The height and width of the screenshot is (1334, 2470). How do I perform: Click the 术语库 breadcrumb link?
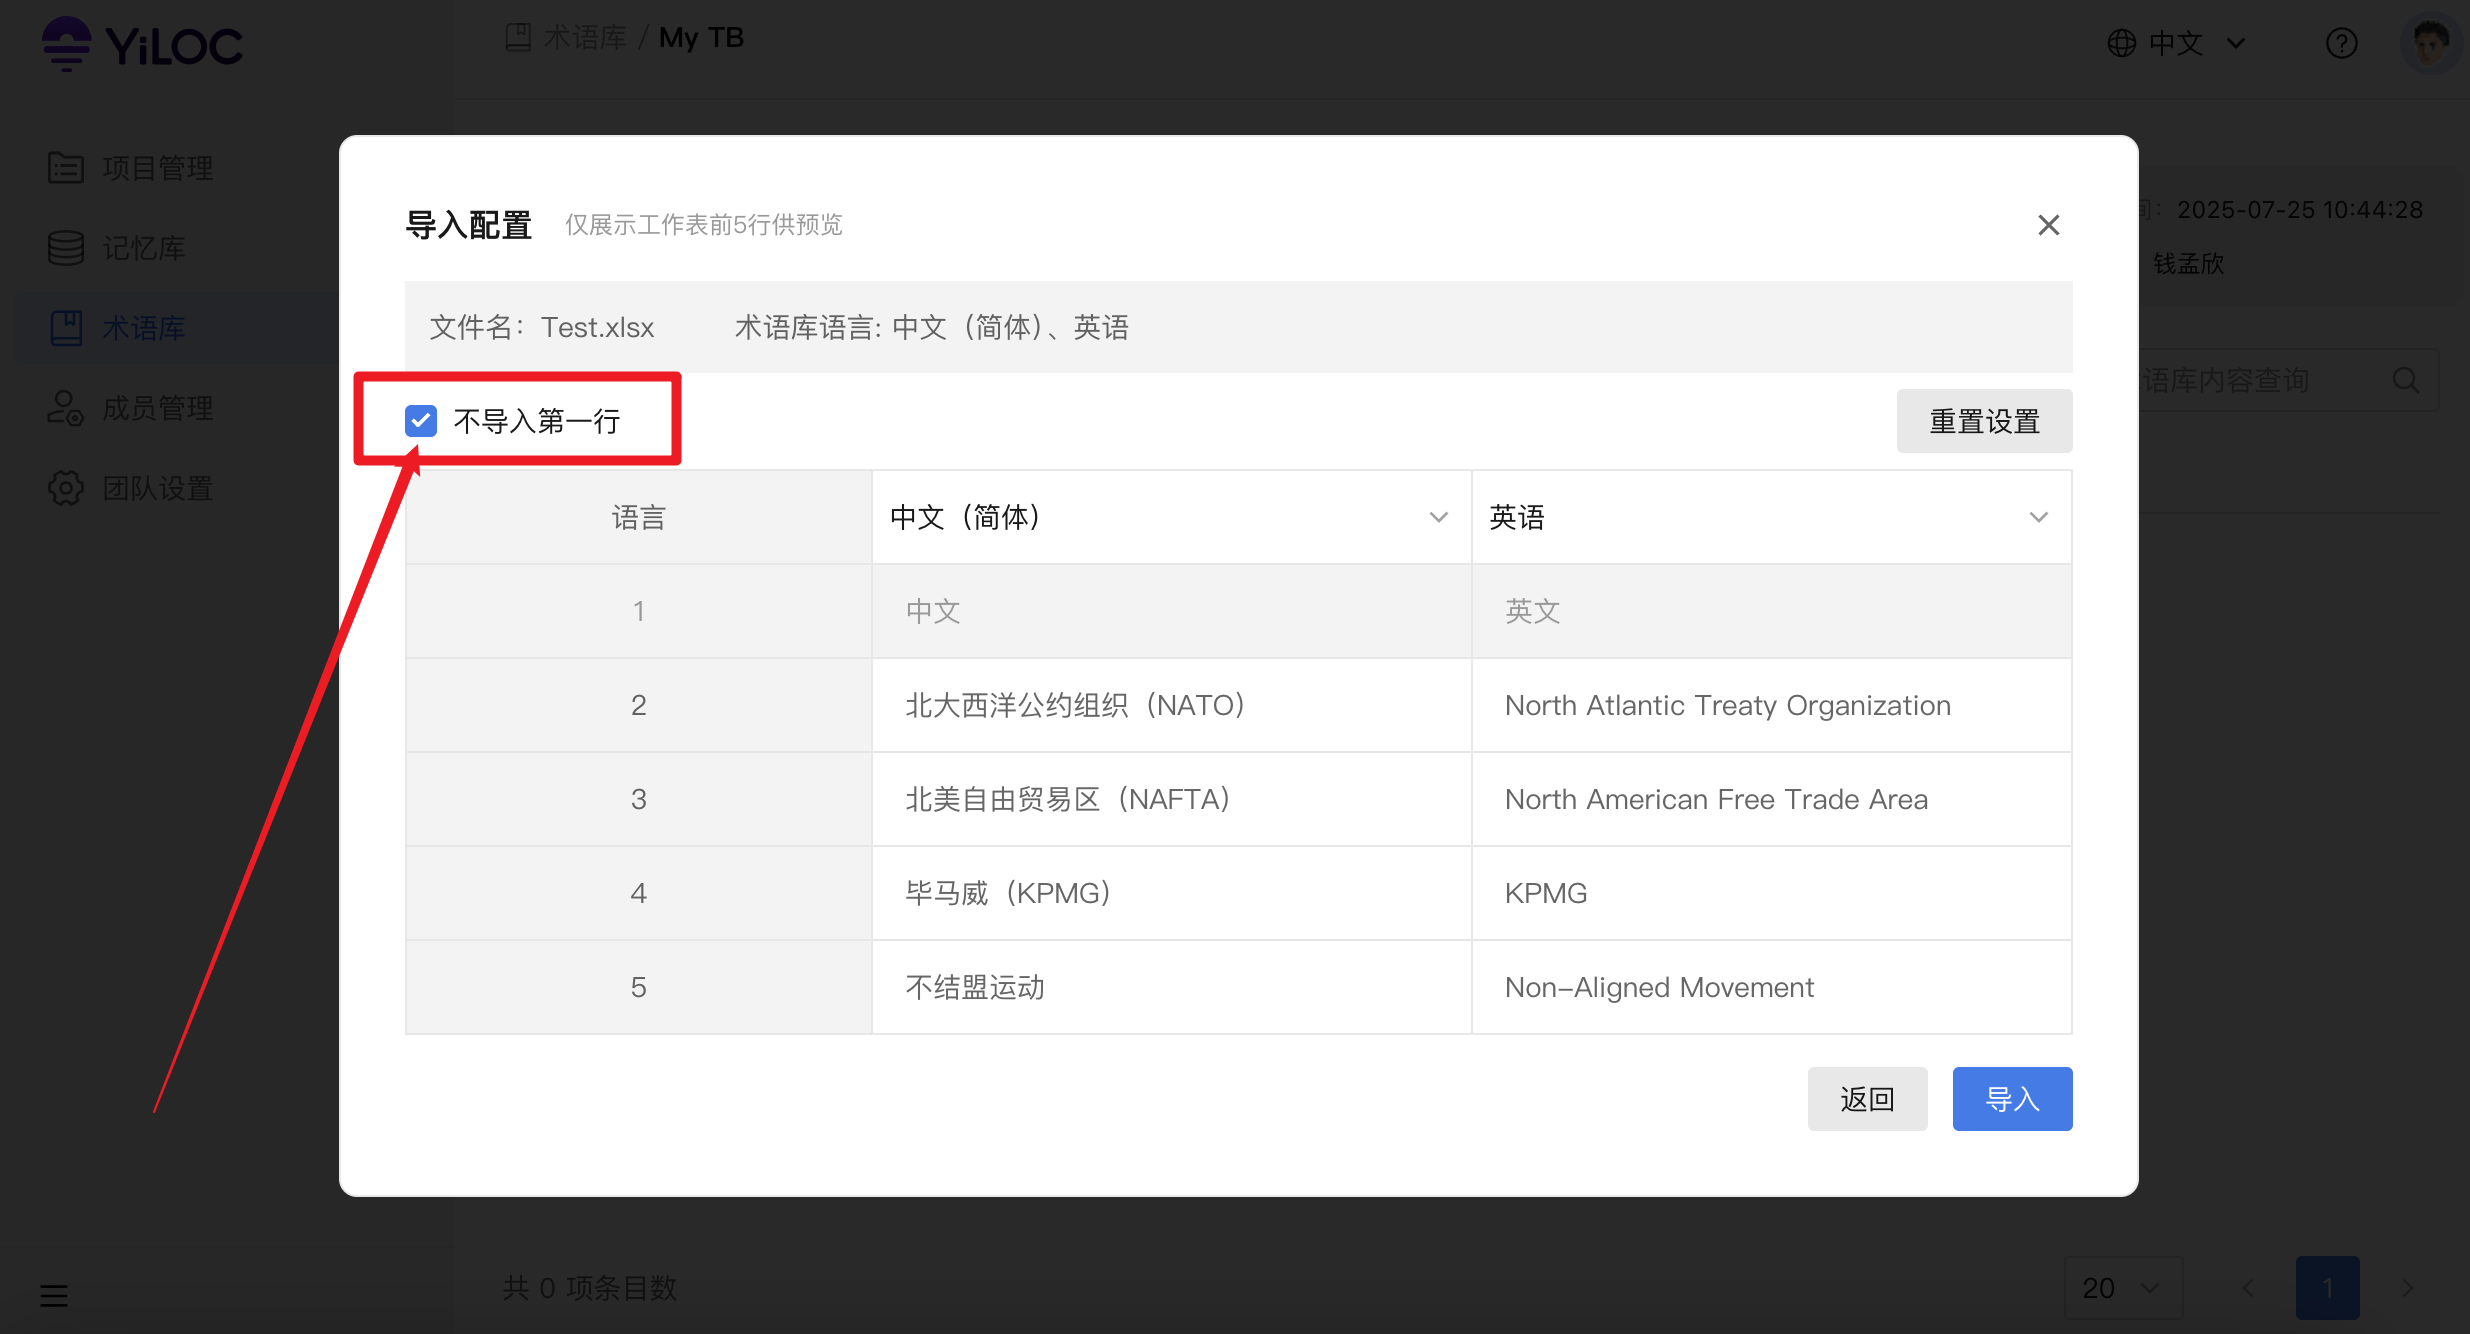pyautogui.click(x=585, y=38)
